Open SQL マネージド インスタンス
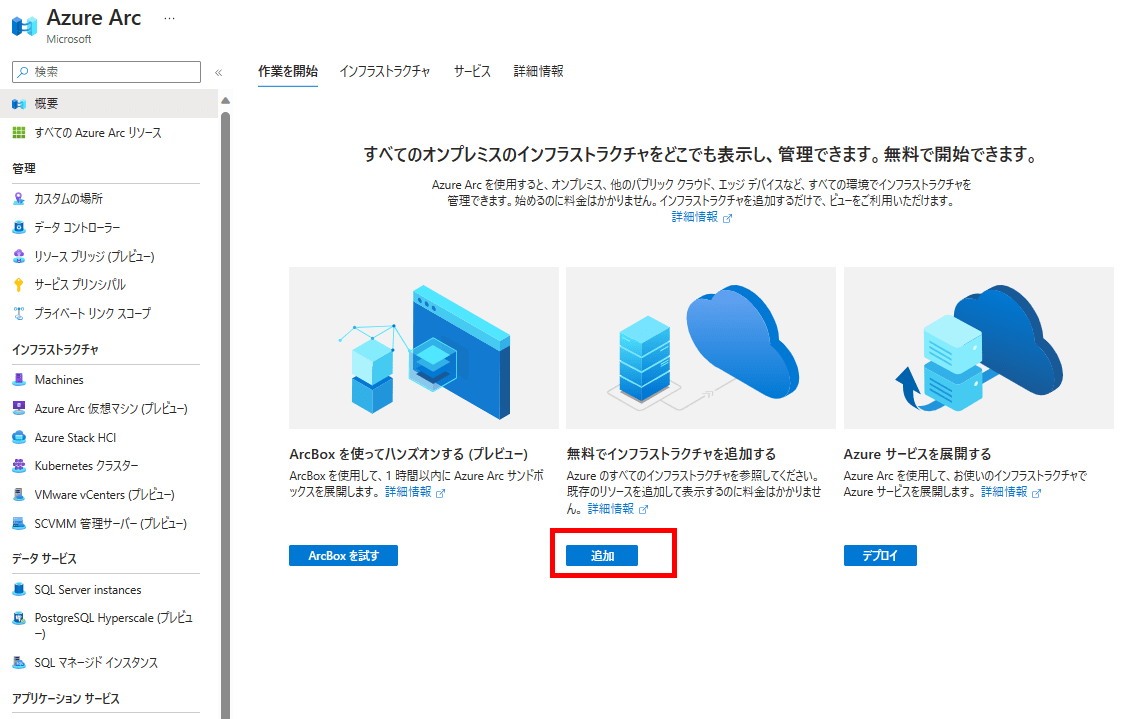Screen dimensions: 1138x719 96,662
